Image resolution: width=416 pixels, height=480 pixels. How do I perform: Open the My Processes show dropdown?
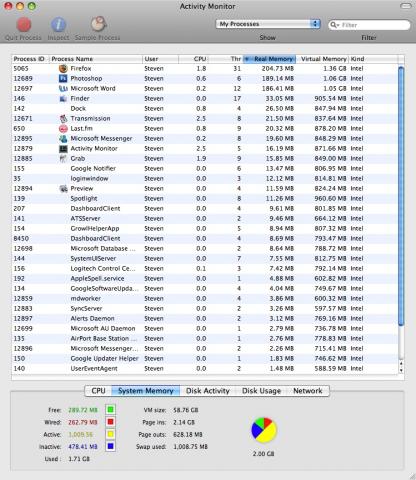[268, 24]
